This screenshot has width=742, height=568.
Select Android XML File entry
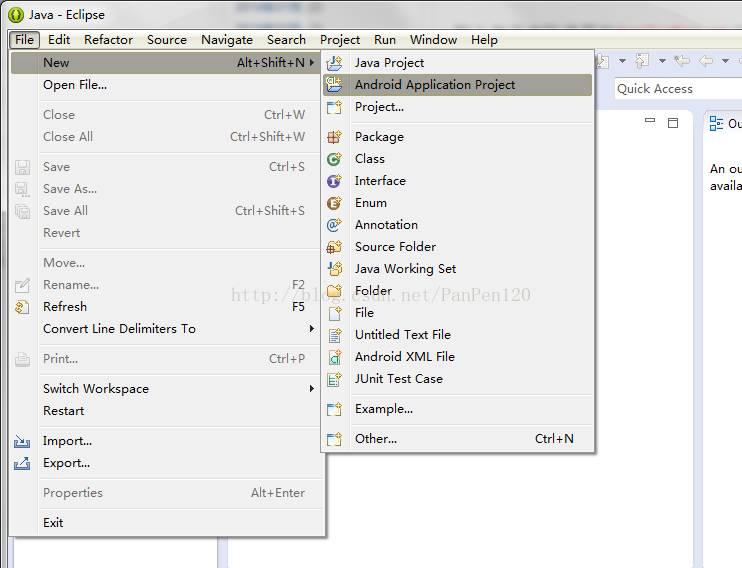pyautogui.click(x=458, y=357)
